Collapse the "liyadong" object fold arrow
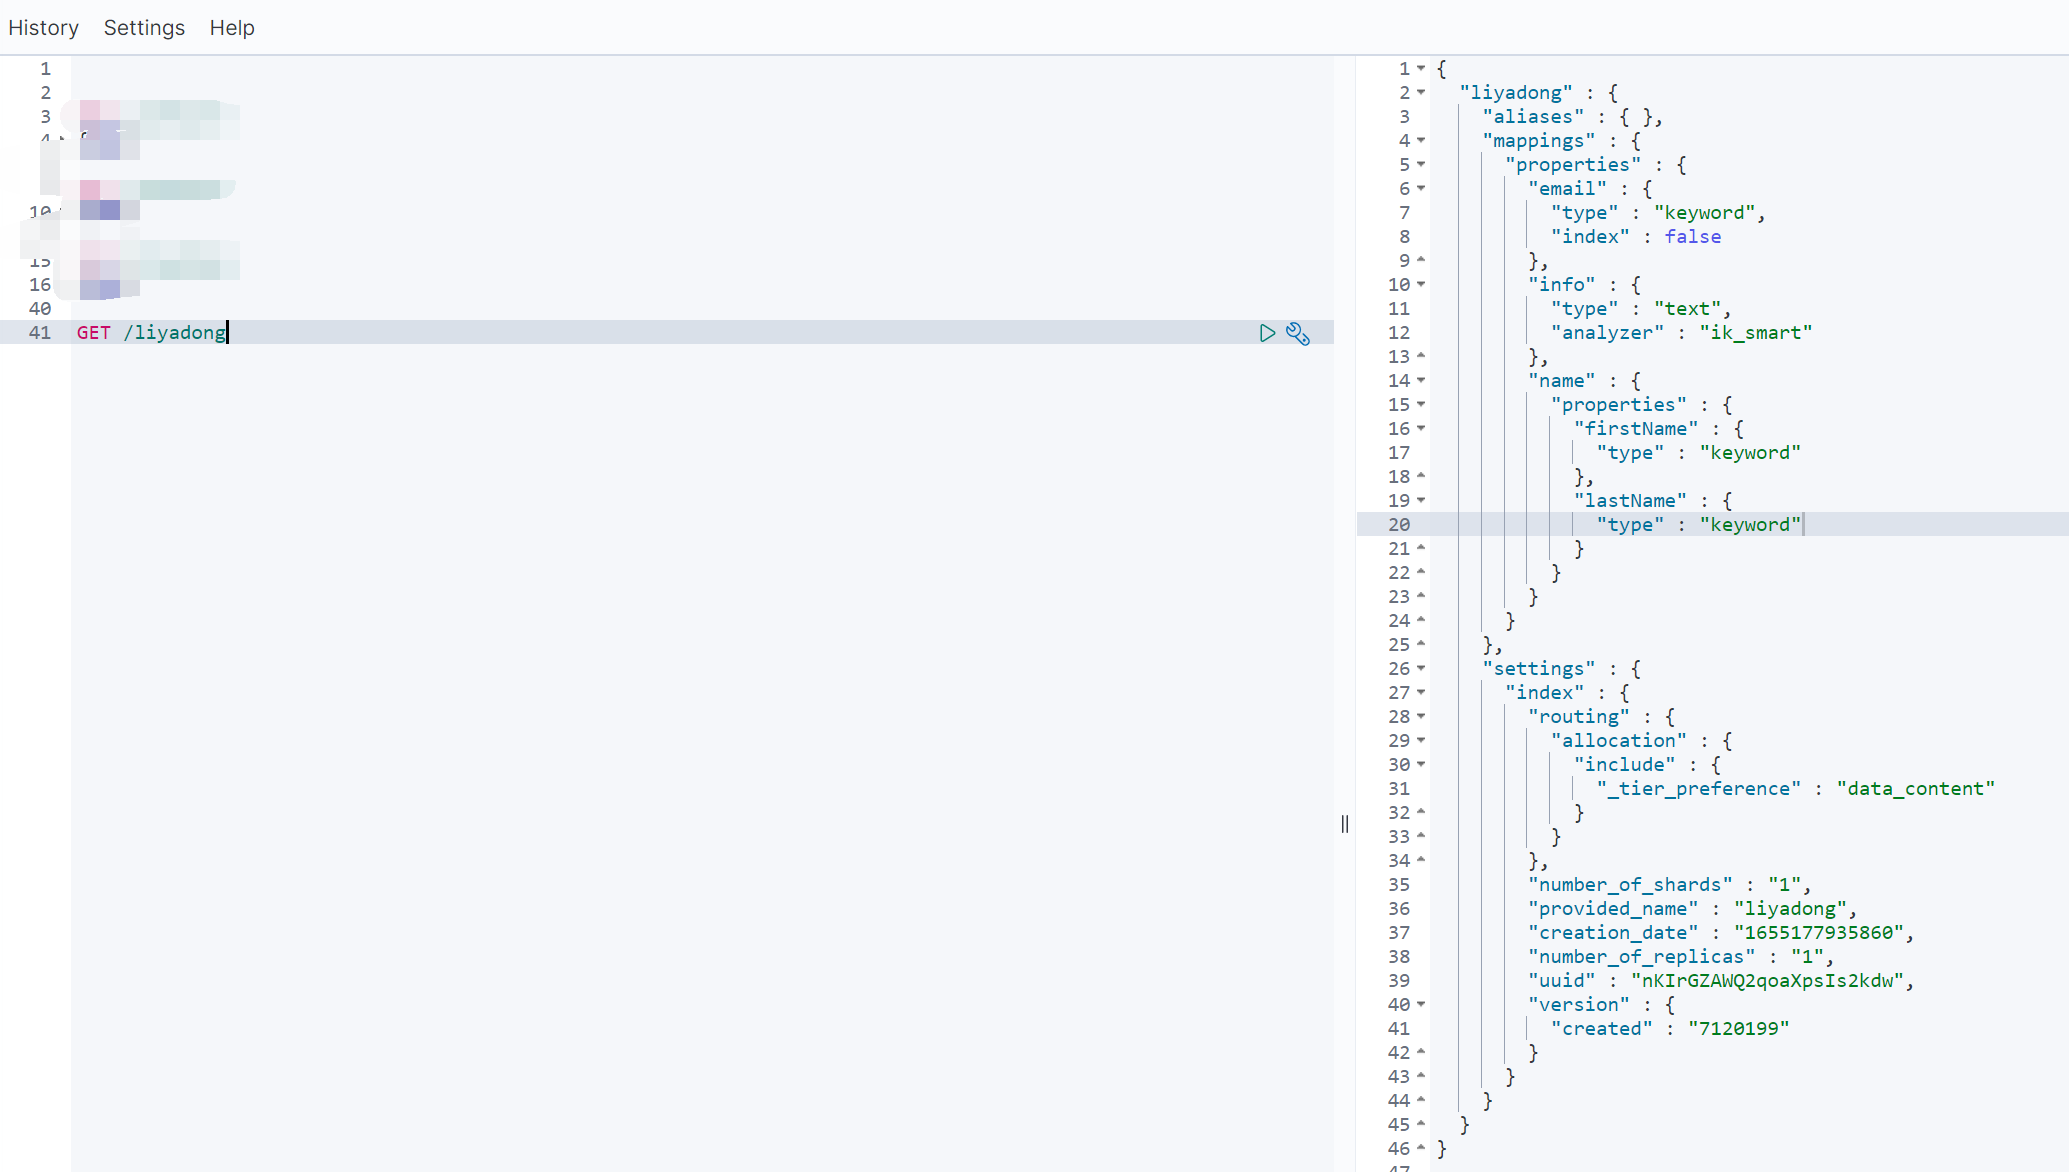Image resolution: width=2069 pixels, height=1172 pixels. [x=1421, y=92]
